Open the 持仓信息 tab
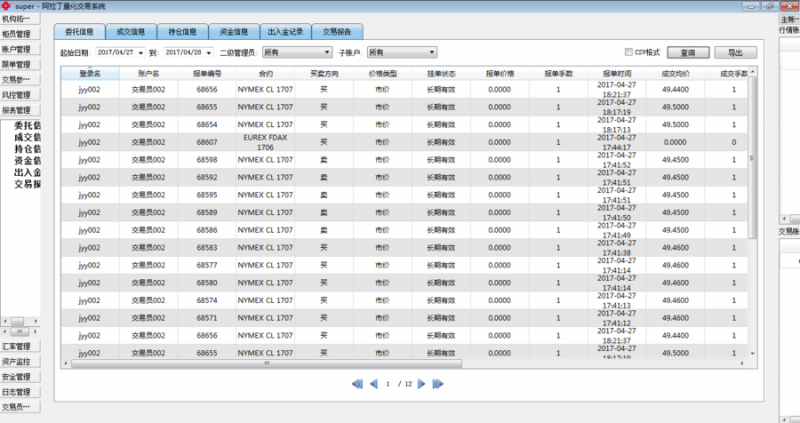The image size is (800, 423). 183,32
